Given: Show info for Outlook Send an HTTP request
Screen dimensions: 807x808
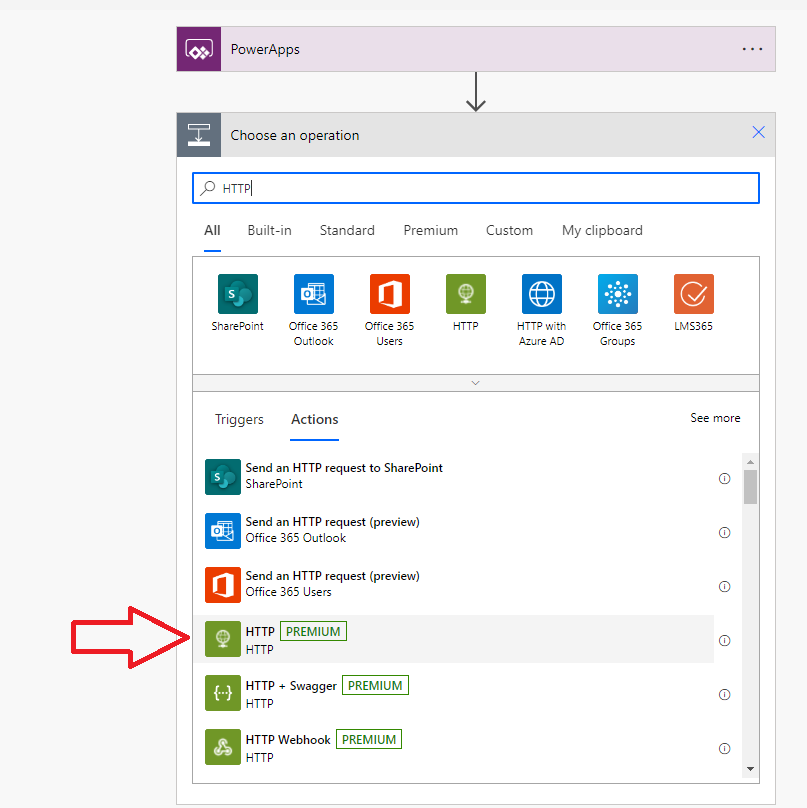Looking at the screenshot, I should [x=725, y=532].
